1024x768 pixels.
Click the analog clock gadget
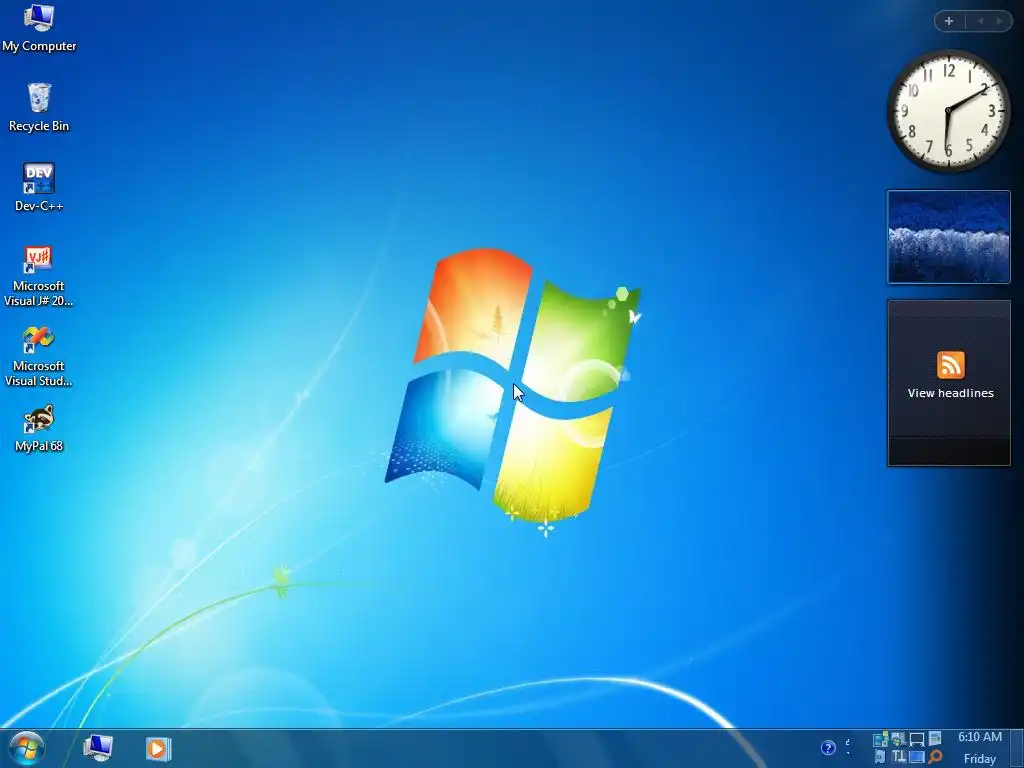pyautogui.click(x=948, y=111)
